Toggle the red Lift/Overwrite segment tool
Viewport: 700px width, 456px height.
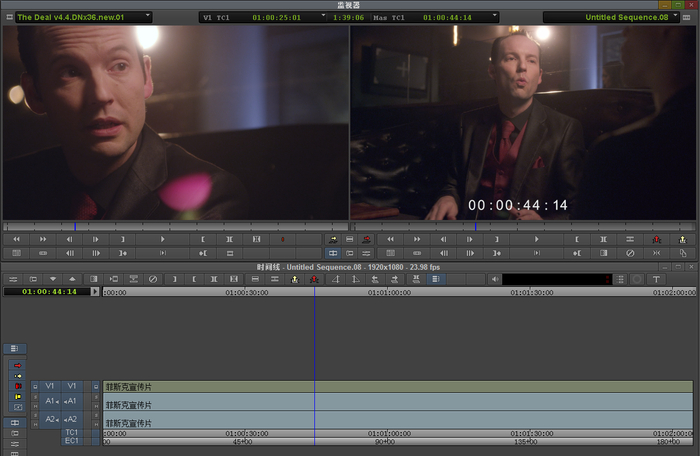tap(18, 365)
